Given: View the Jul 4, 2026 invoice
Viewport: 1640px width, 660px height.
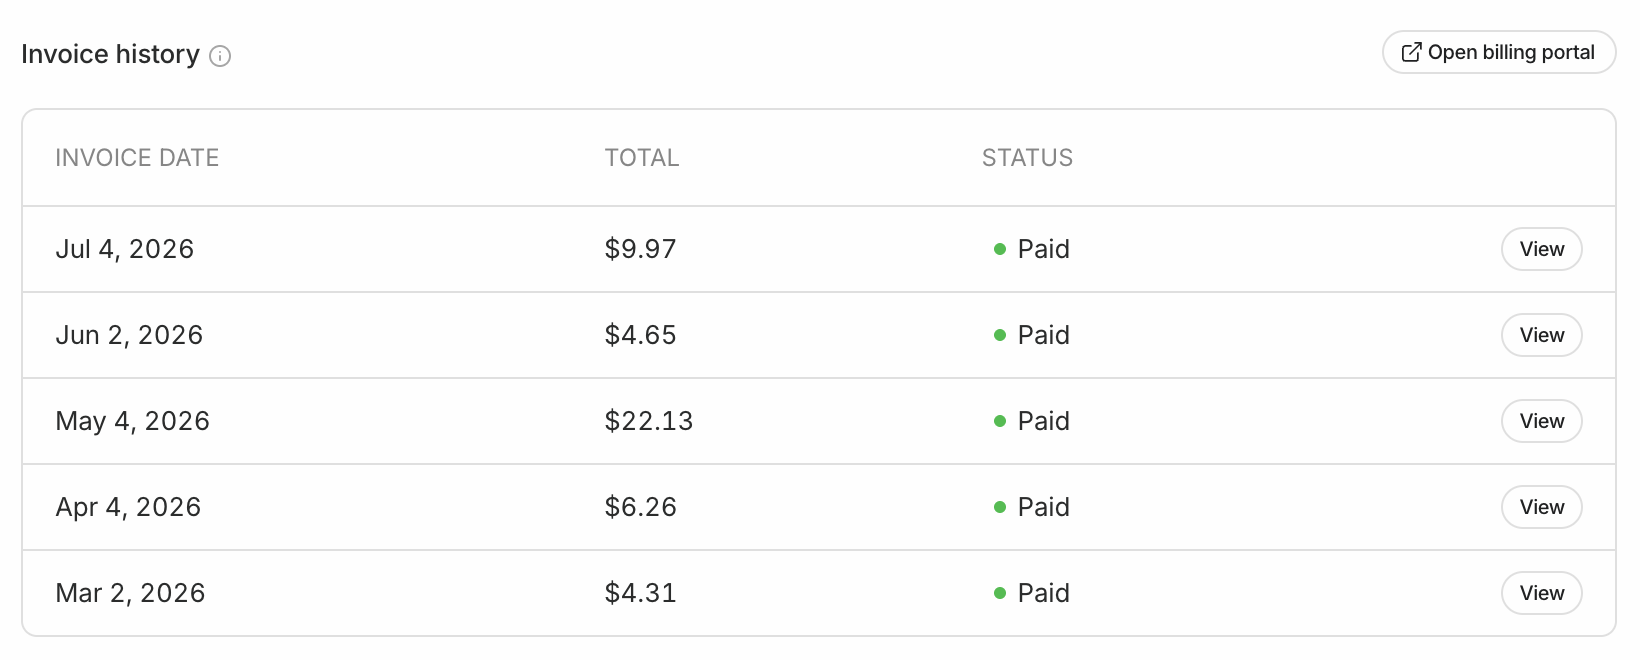Looking at the screenshot, I should point(1541,249).
